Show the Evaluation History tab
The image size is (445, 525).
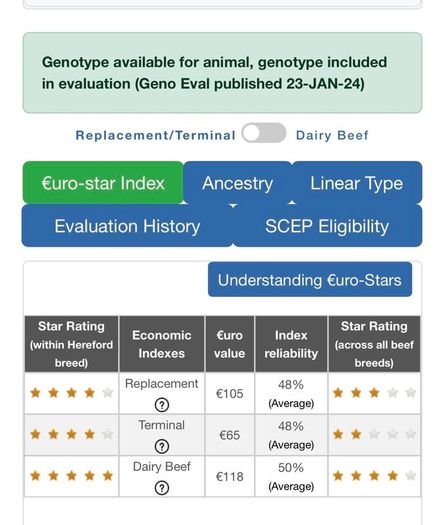coord(127,226)
